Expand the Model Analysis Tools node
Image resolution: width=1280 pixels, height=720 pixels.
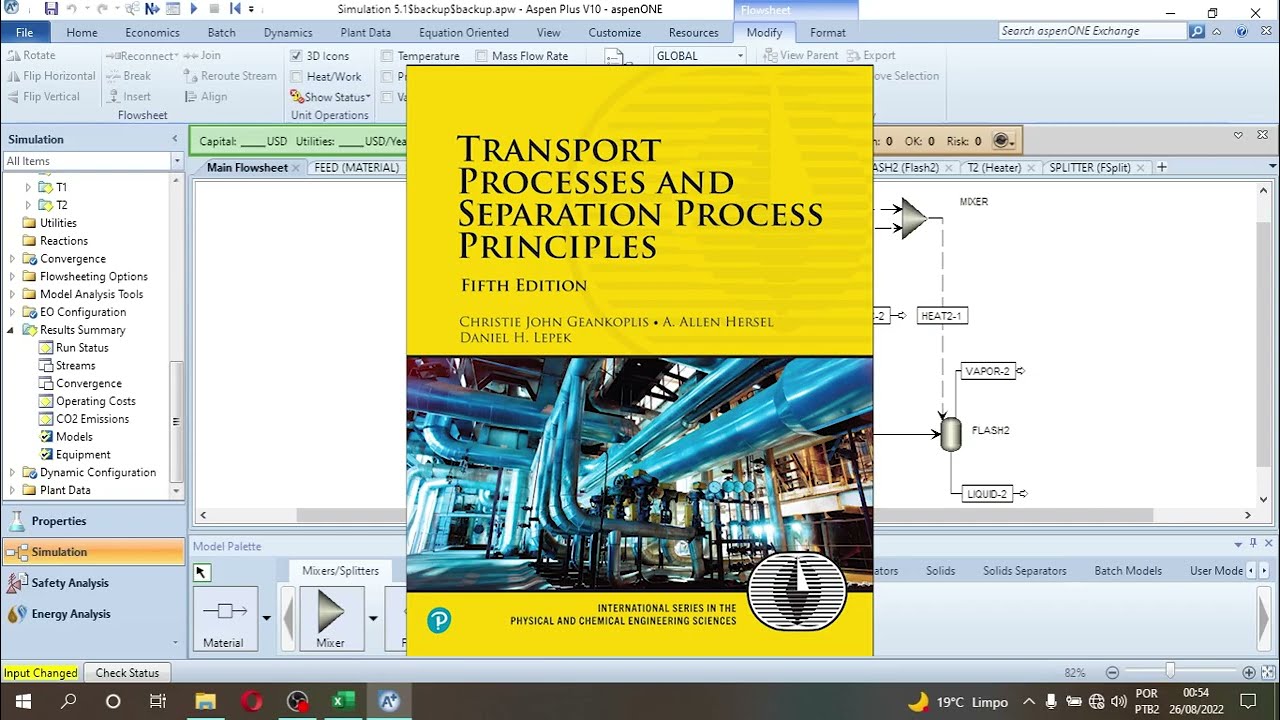point(12,295)
